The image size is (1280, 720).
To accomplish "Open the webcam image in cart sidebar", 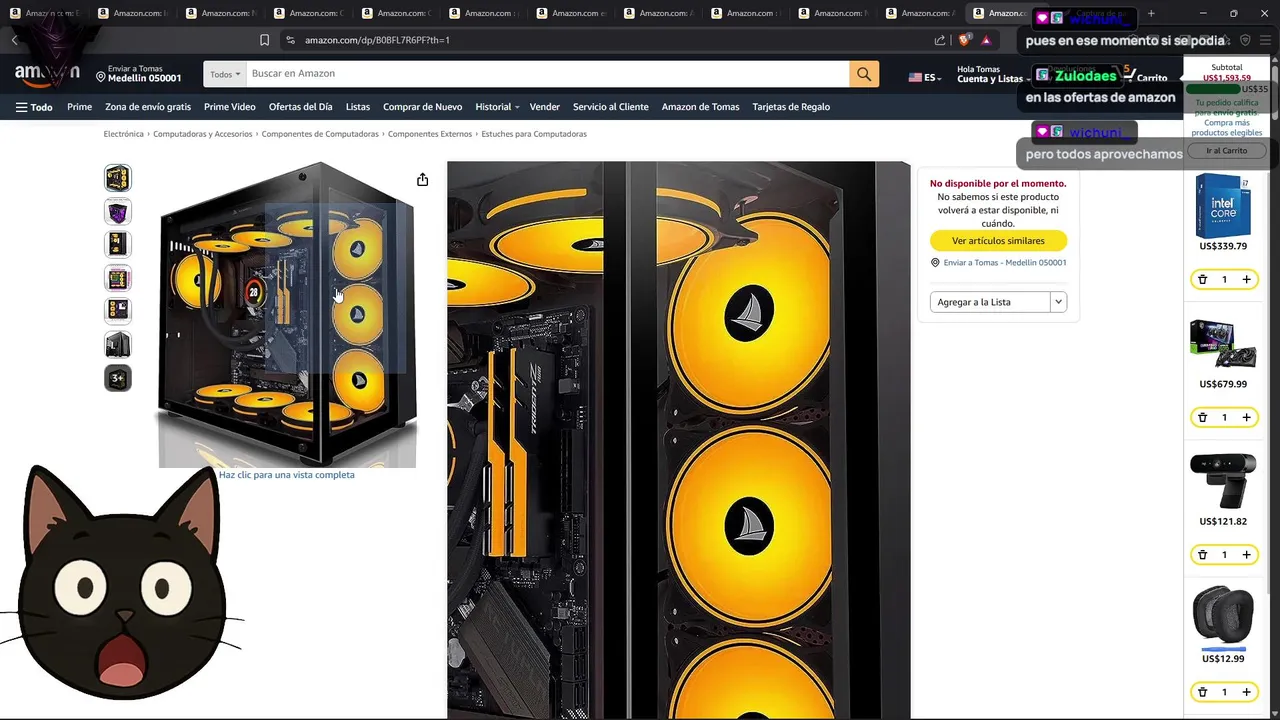I will 1223,482.
